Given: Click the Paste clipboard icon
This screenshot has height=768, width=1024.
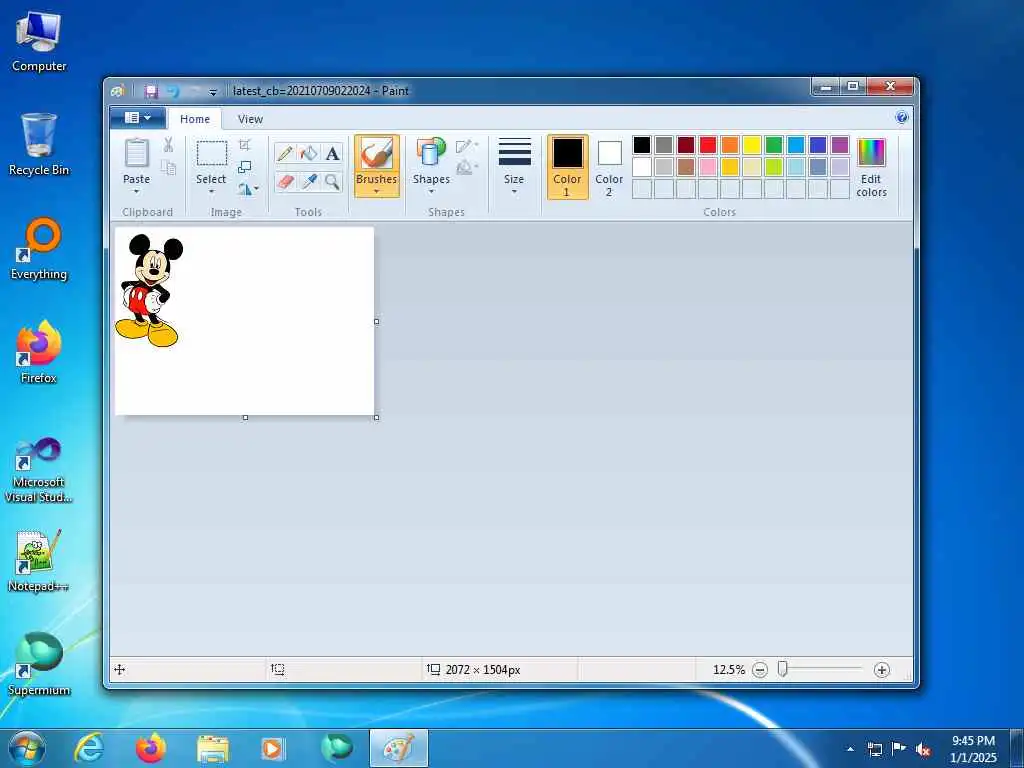Looking at the screenshot, I should [x=136, y=153].
